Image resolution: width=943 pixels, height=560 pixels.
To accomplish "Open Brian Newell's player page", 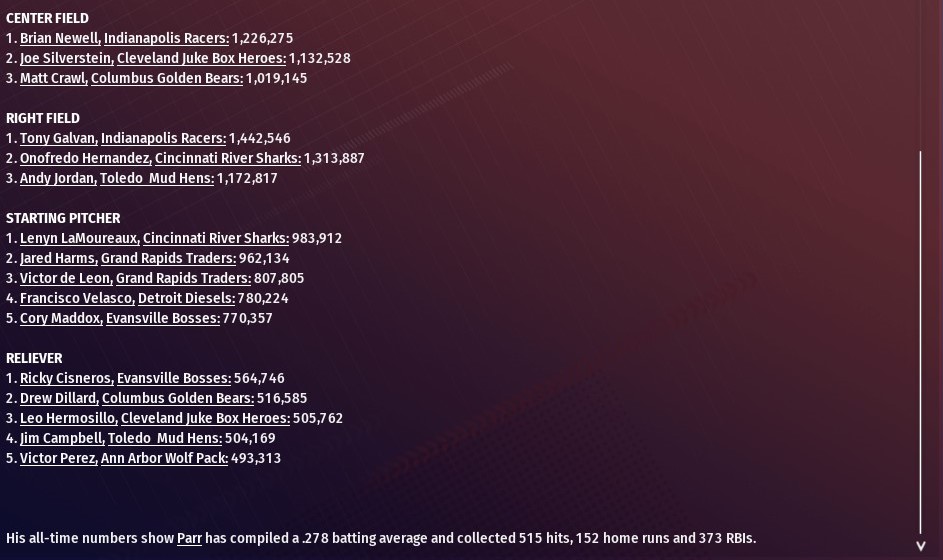I will tap(59, 38).
